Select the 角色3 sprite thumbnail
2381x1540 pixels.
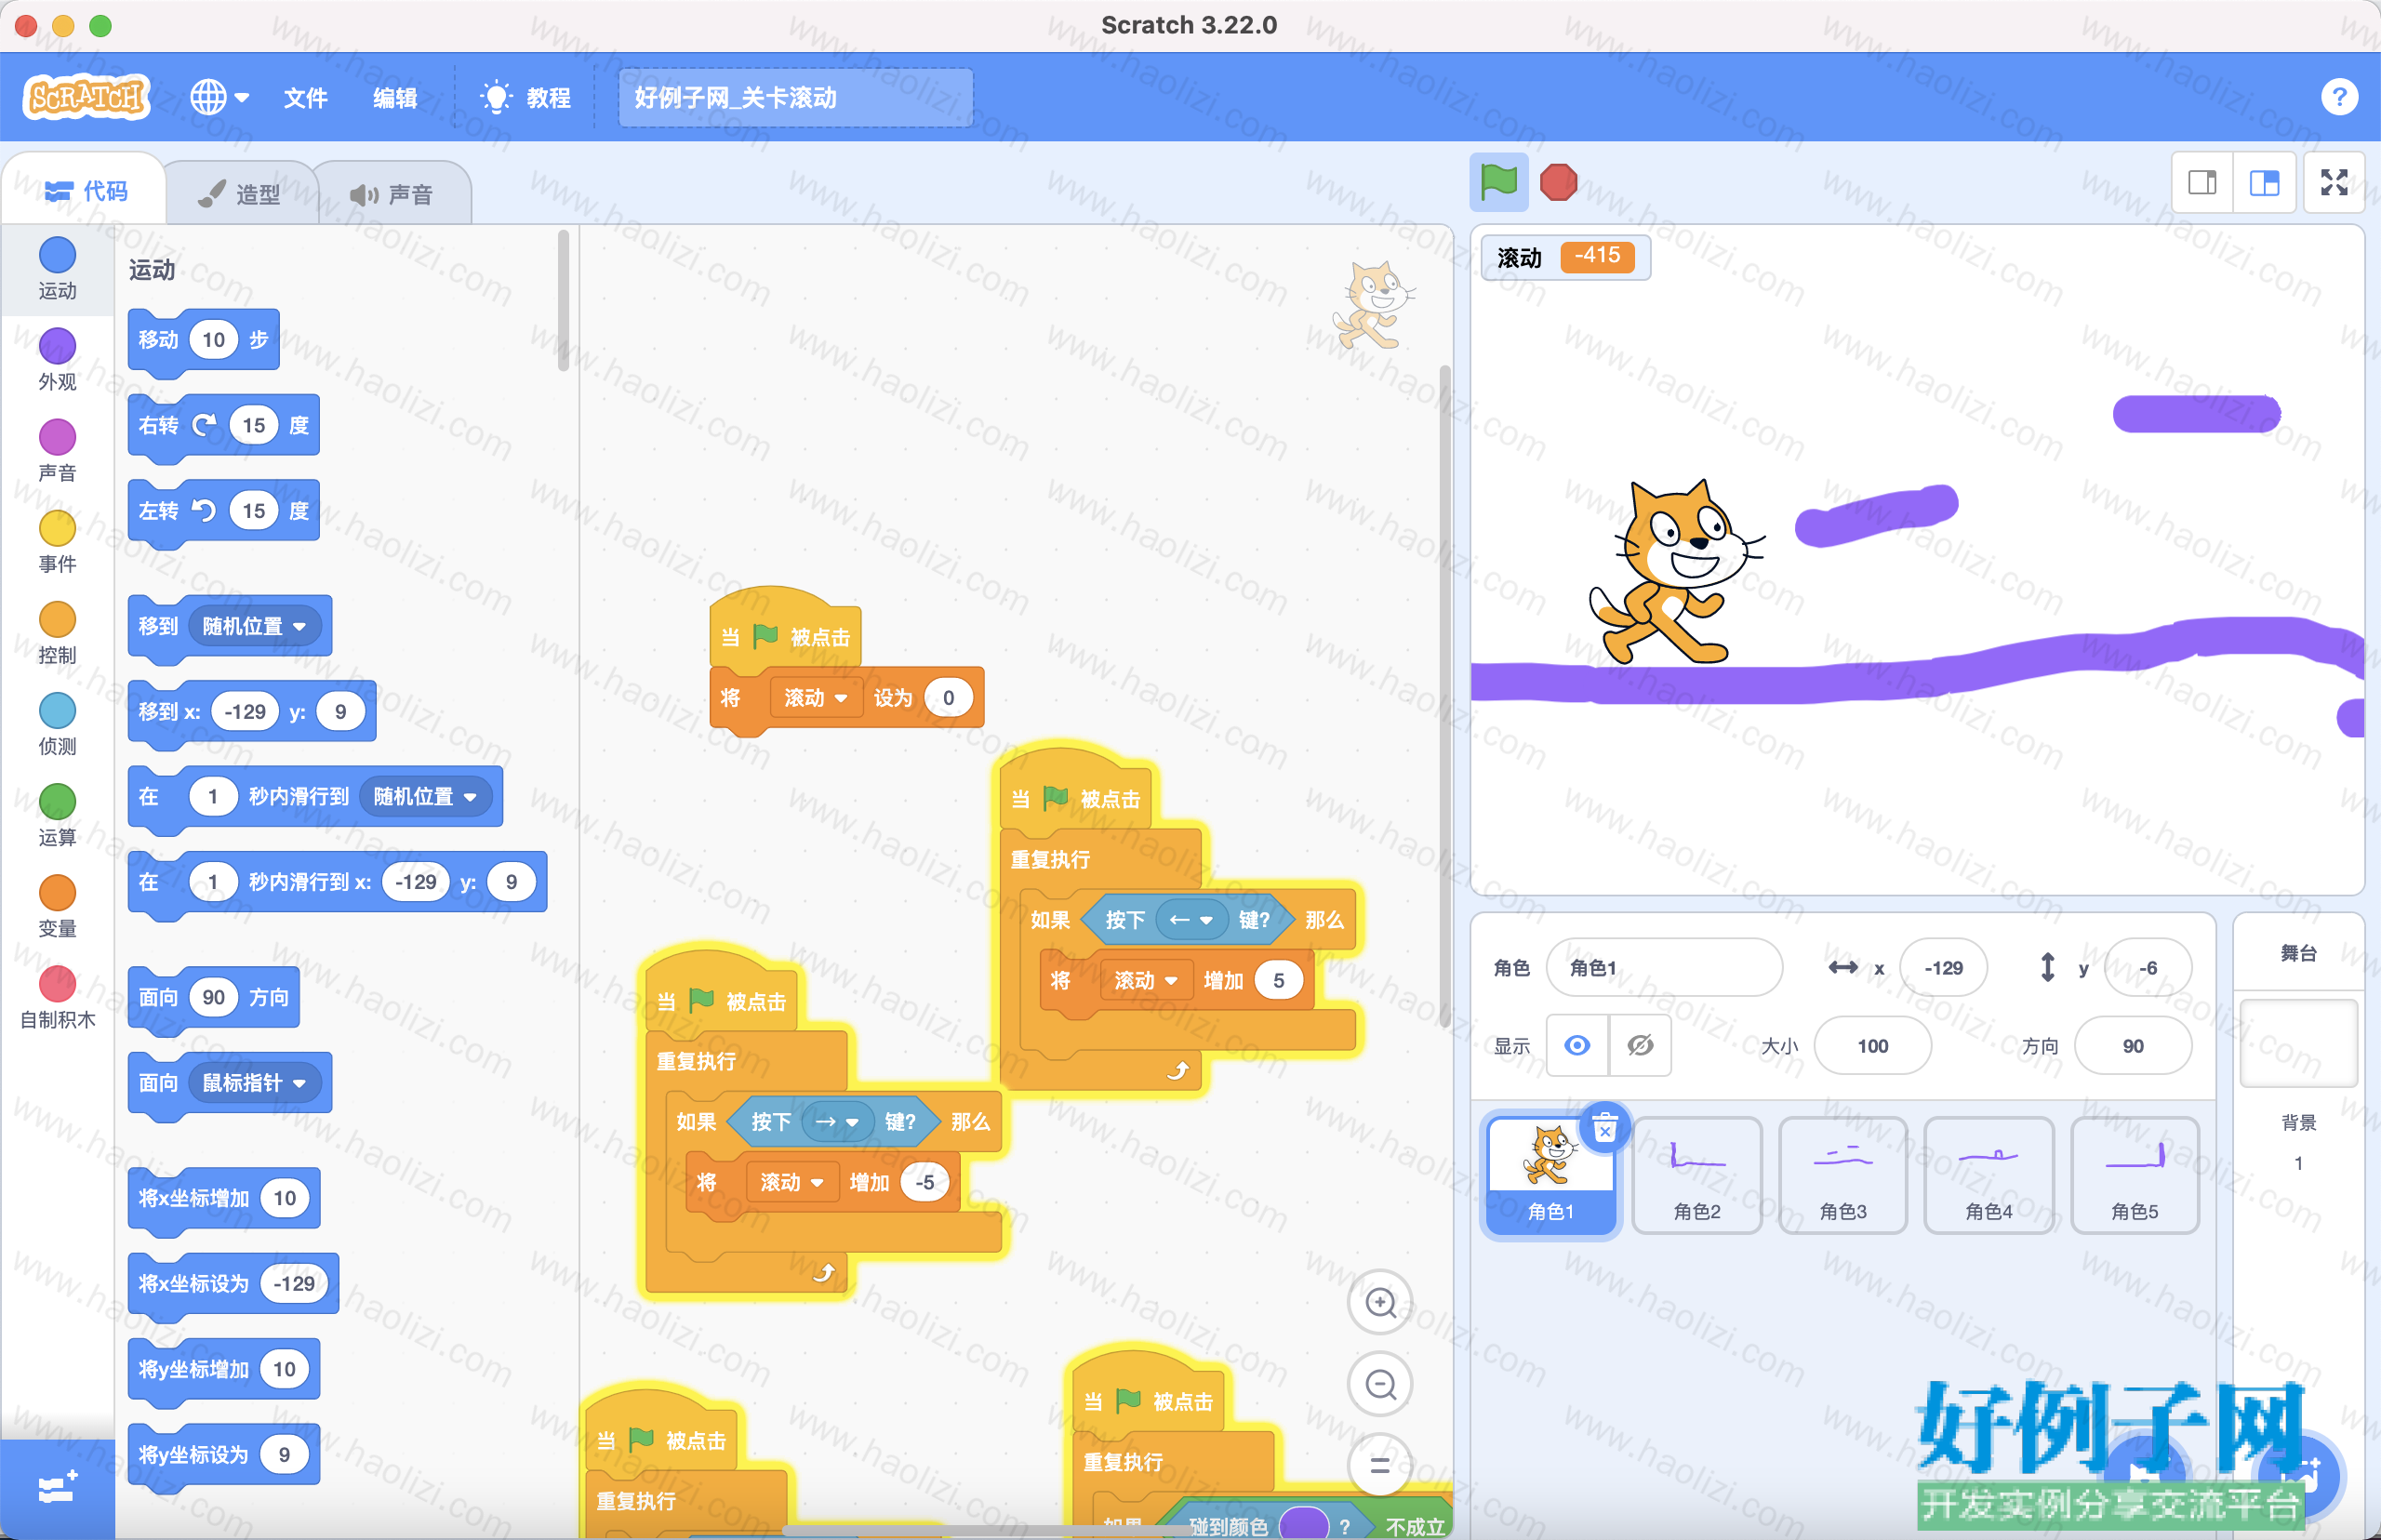[x=1842, y=1174]
